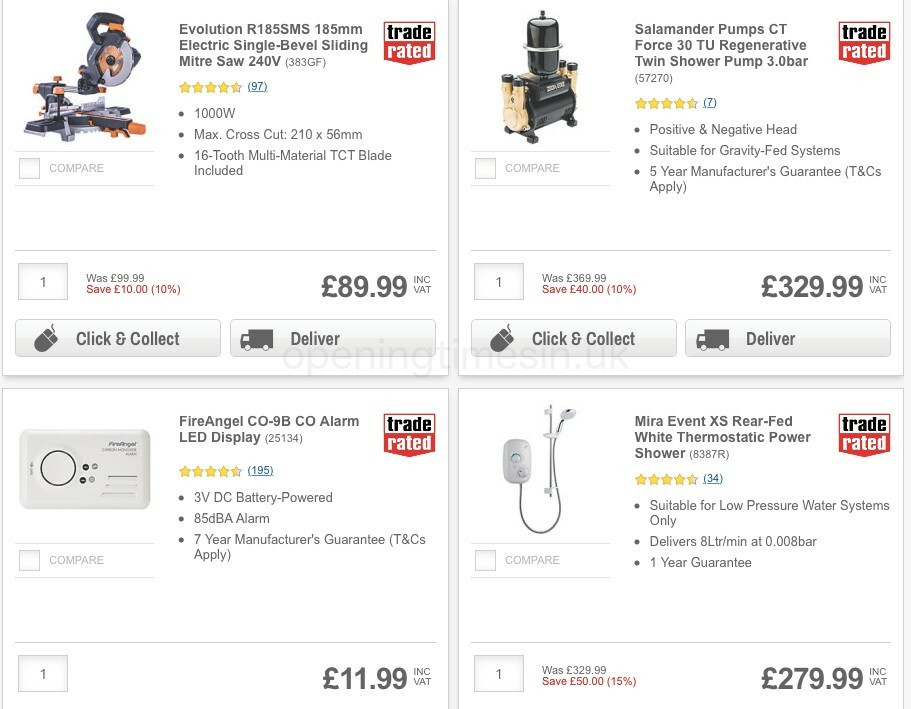Open the (34) reviews link for the Mira shower
The image size is (911, 709).
(712, 479)
